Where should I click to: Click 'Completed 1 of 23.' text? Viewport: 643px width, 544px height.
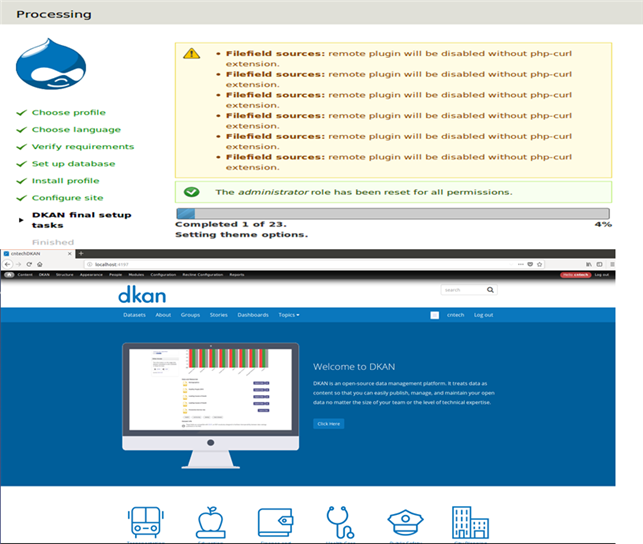pos(231,224)
